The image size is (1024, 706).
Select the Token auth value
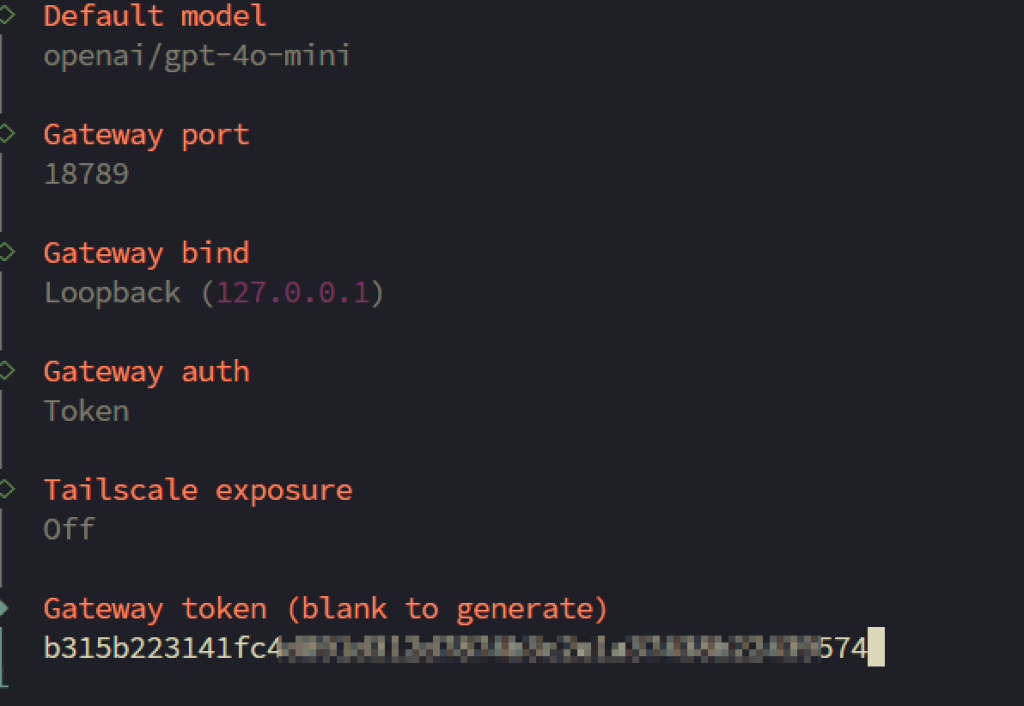[86, 411]
